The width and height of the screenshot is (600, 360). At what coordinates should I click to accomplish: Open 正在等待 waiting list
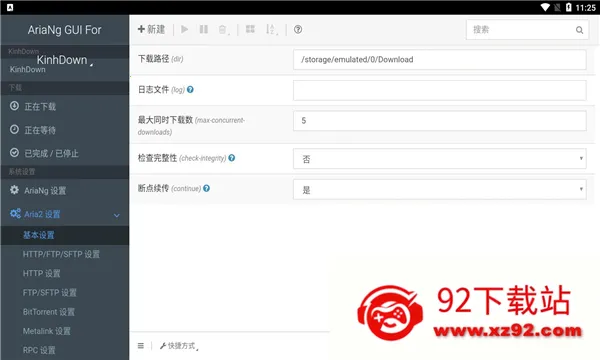[x=65, y=130]
